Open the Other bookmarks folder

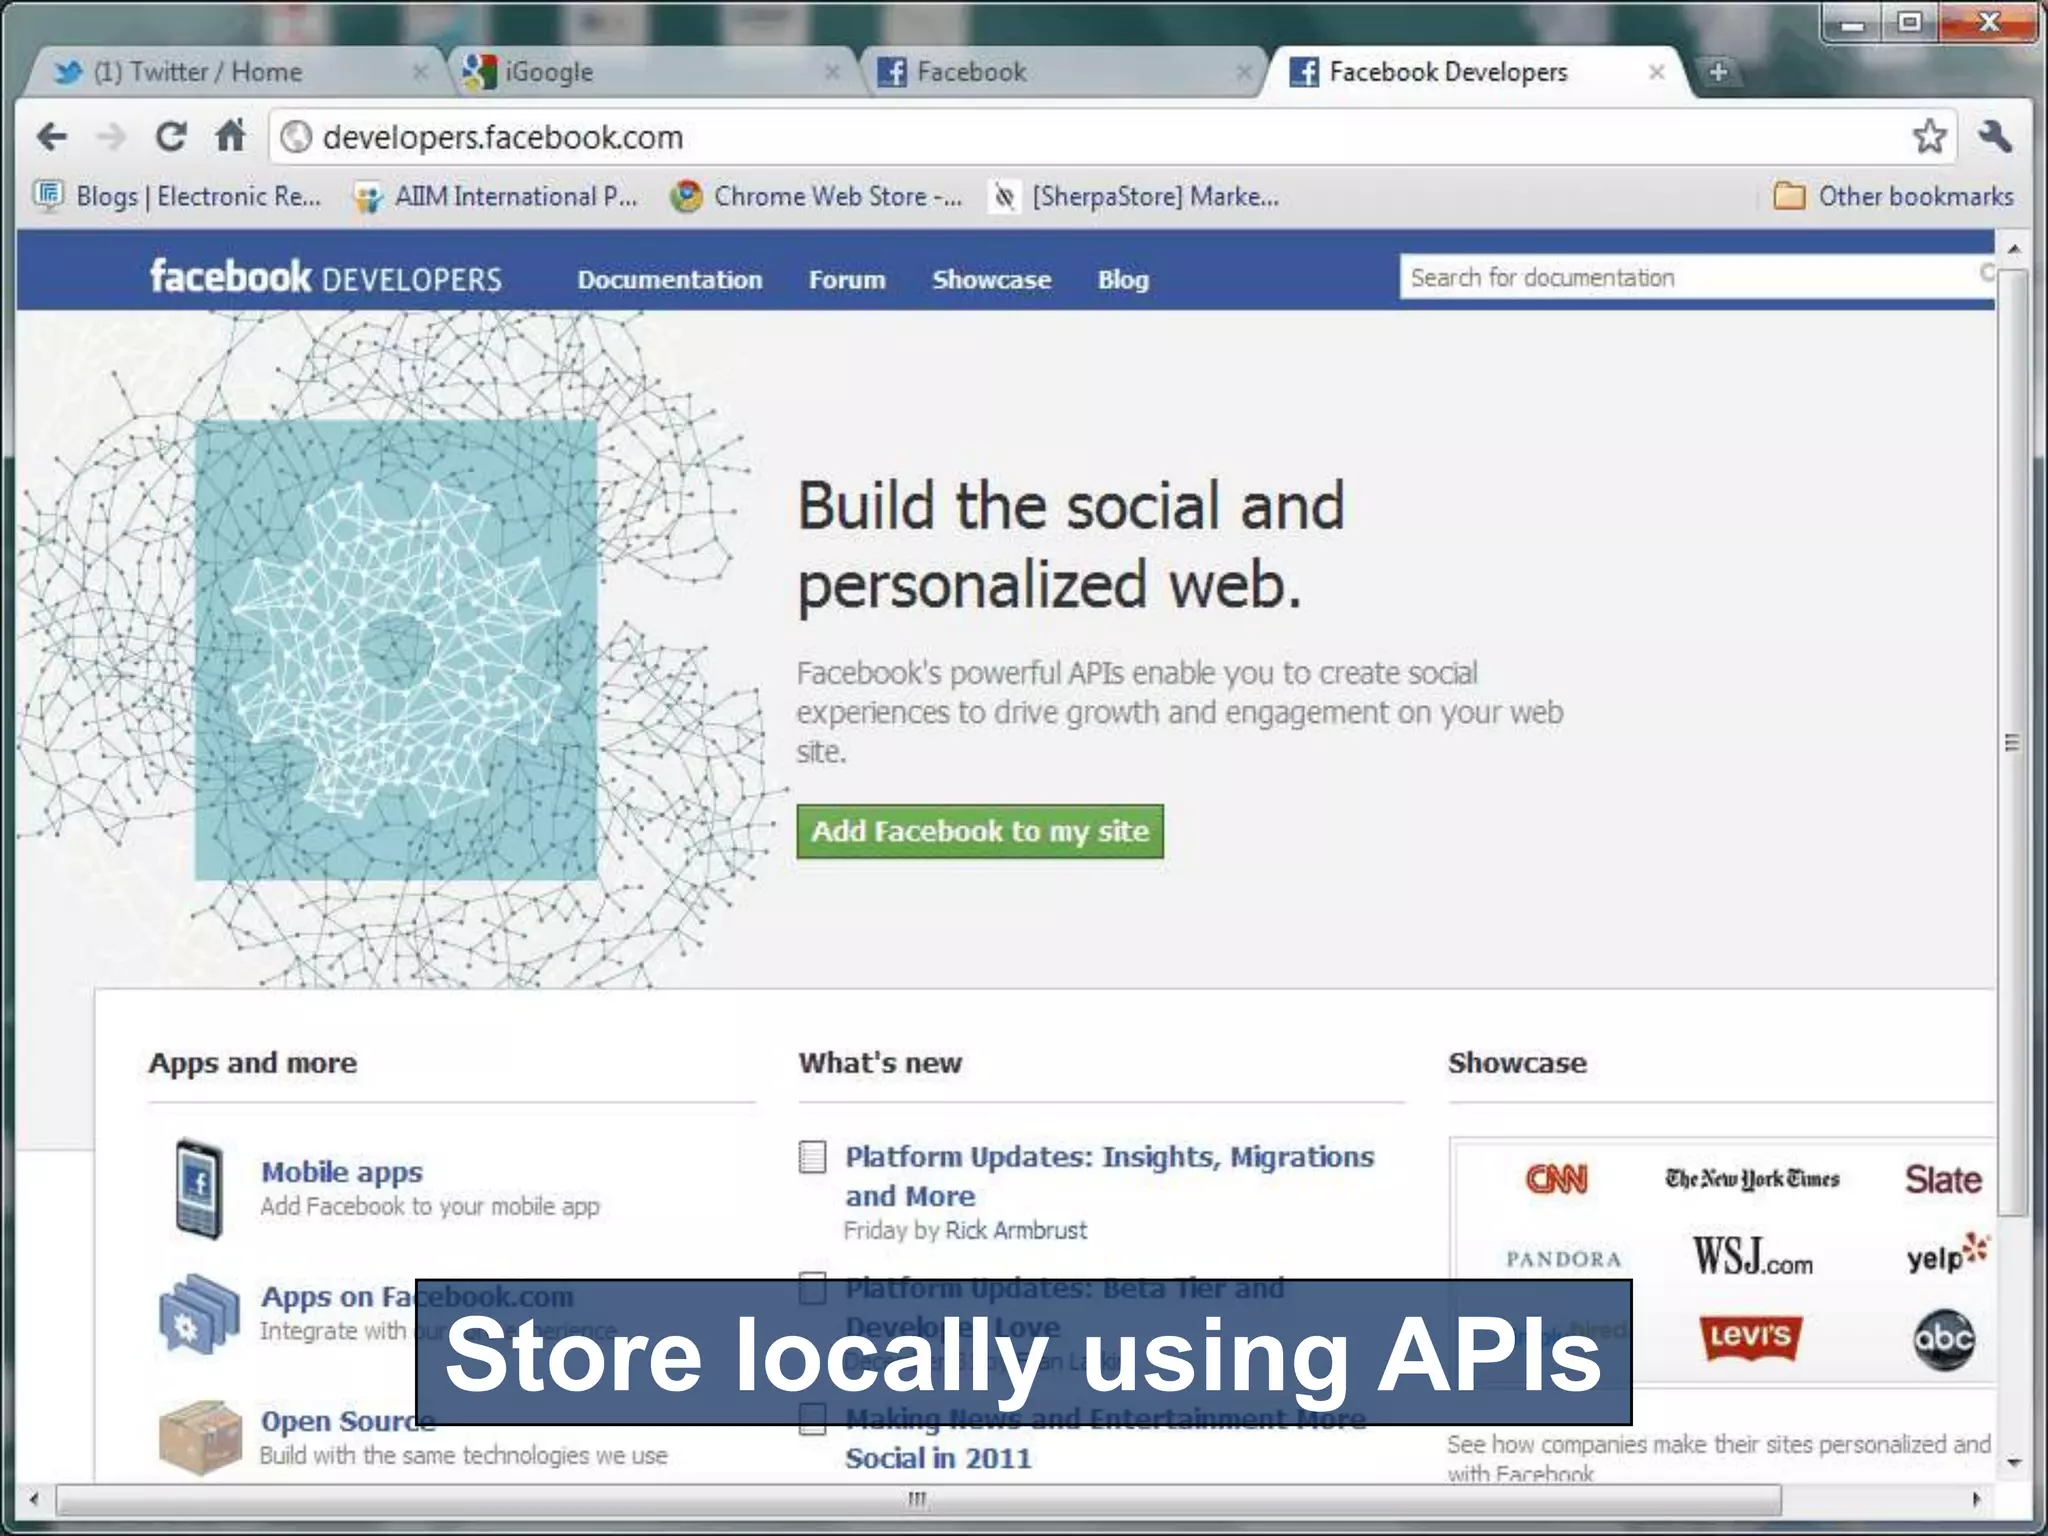1893,196
